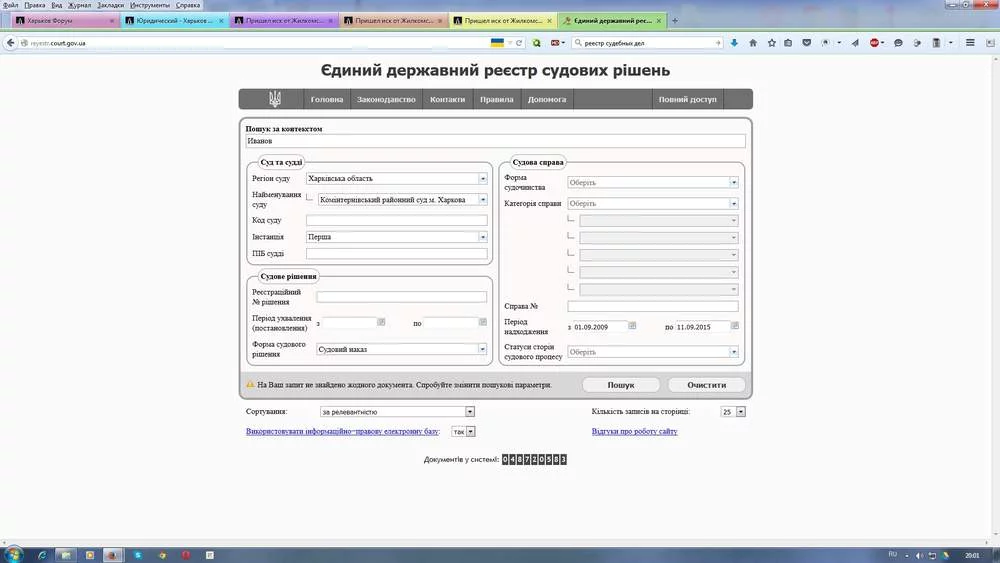
Task: Launch Internet Explorer from taskbar
Action: coord(42,555)
